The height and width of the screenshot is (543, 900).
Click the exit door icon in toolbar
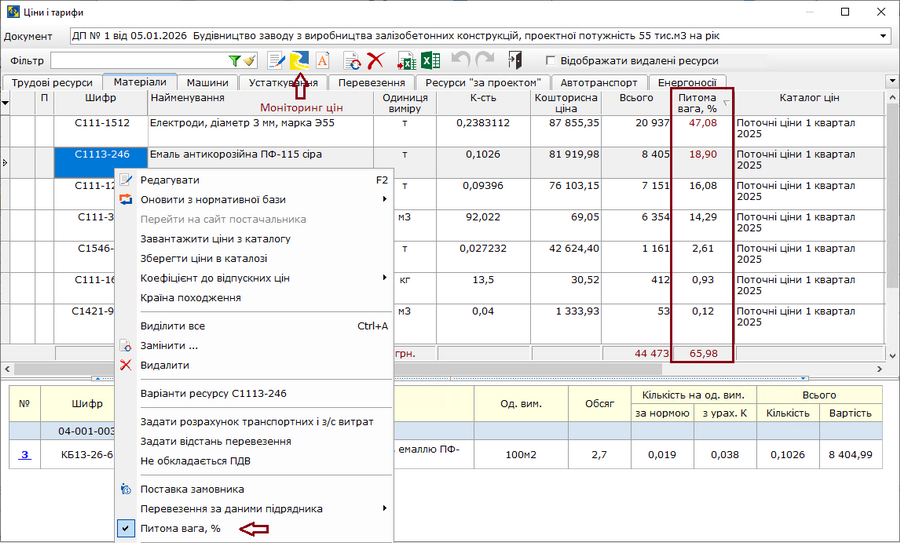coord(515,61)
